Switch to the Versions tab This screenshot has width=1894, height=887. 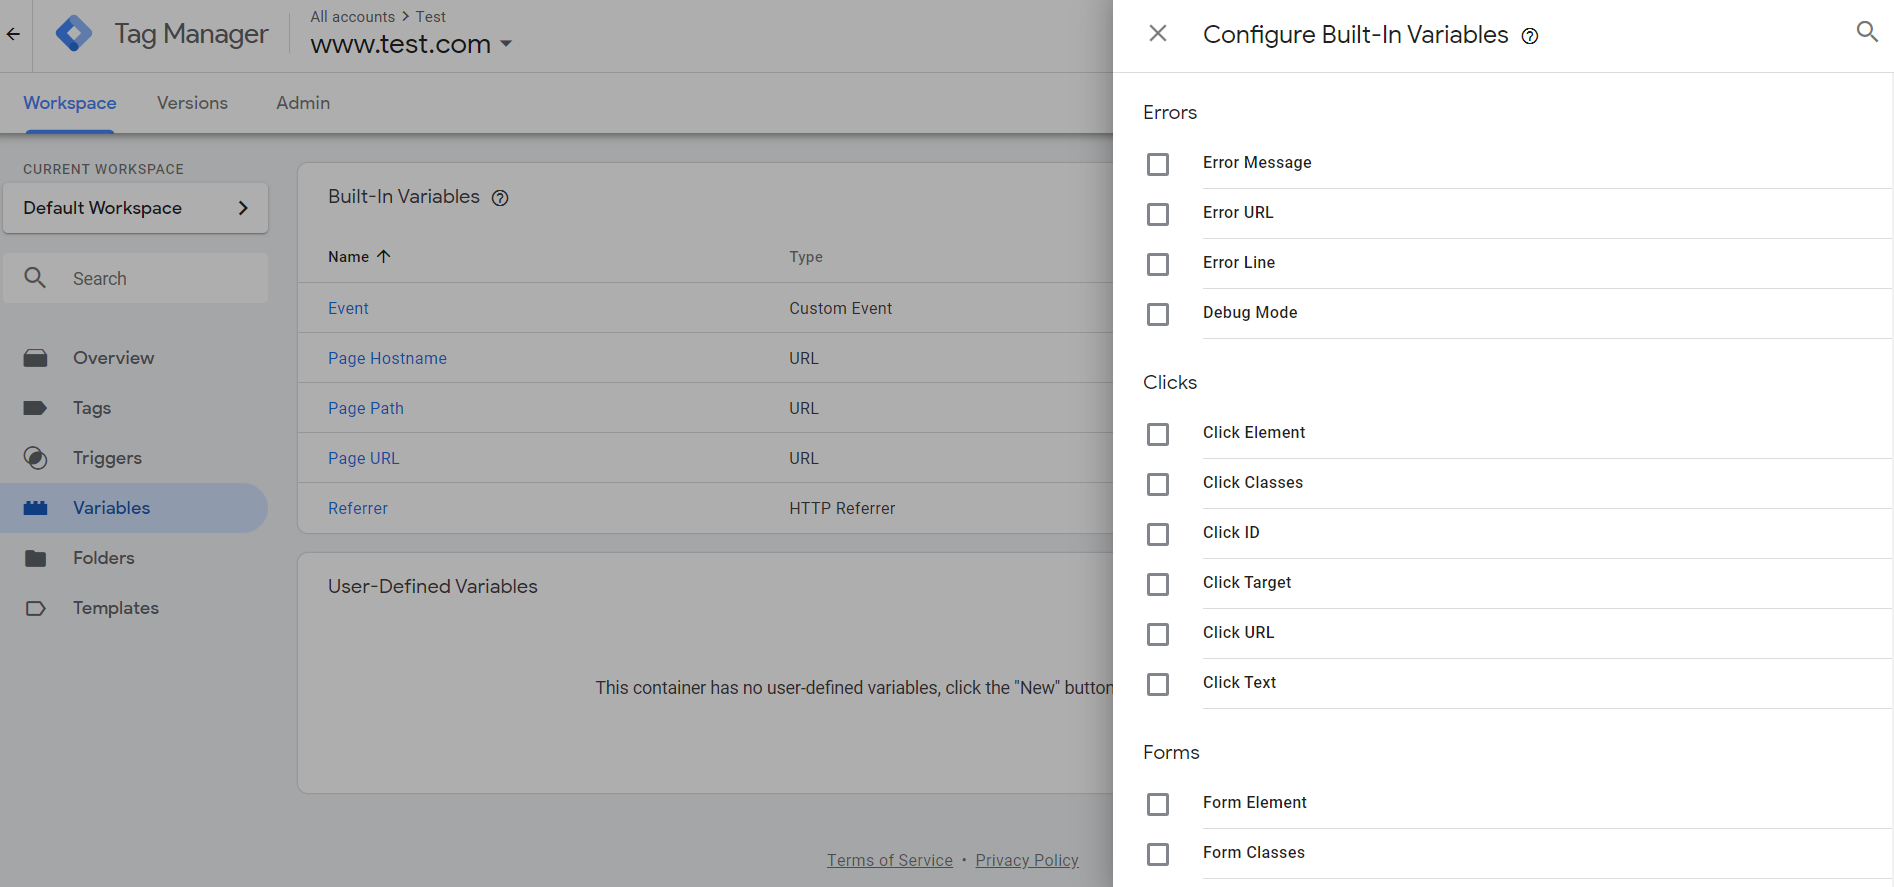tap(192, 103)
